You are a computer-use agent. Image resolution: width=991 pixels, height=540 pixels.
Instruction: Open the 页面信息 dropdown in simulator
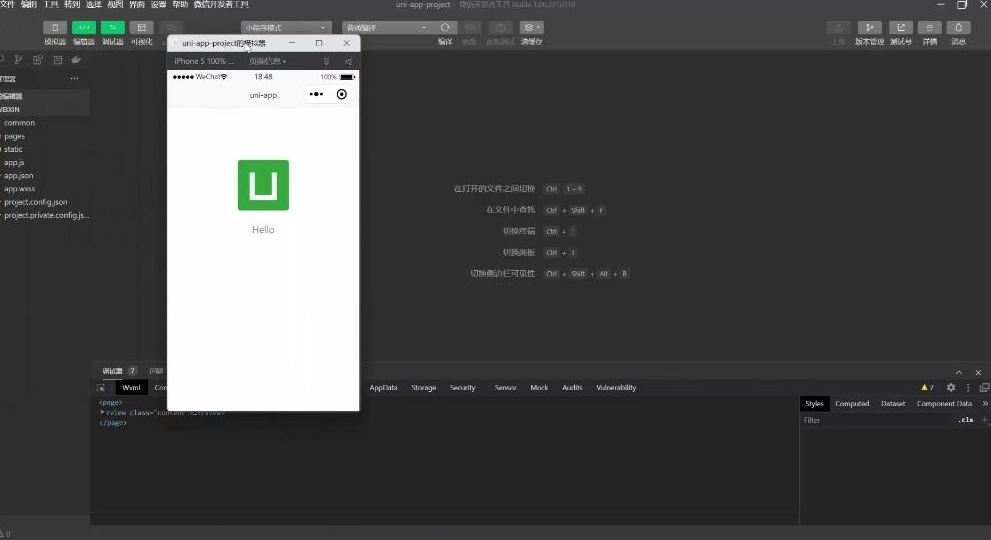(267, 61)
